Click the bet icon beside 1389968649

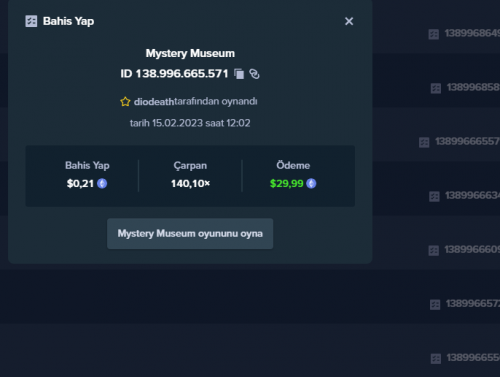(434, 34)
